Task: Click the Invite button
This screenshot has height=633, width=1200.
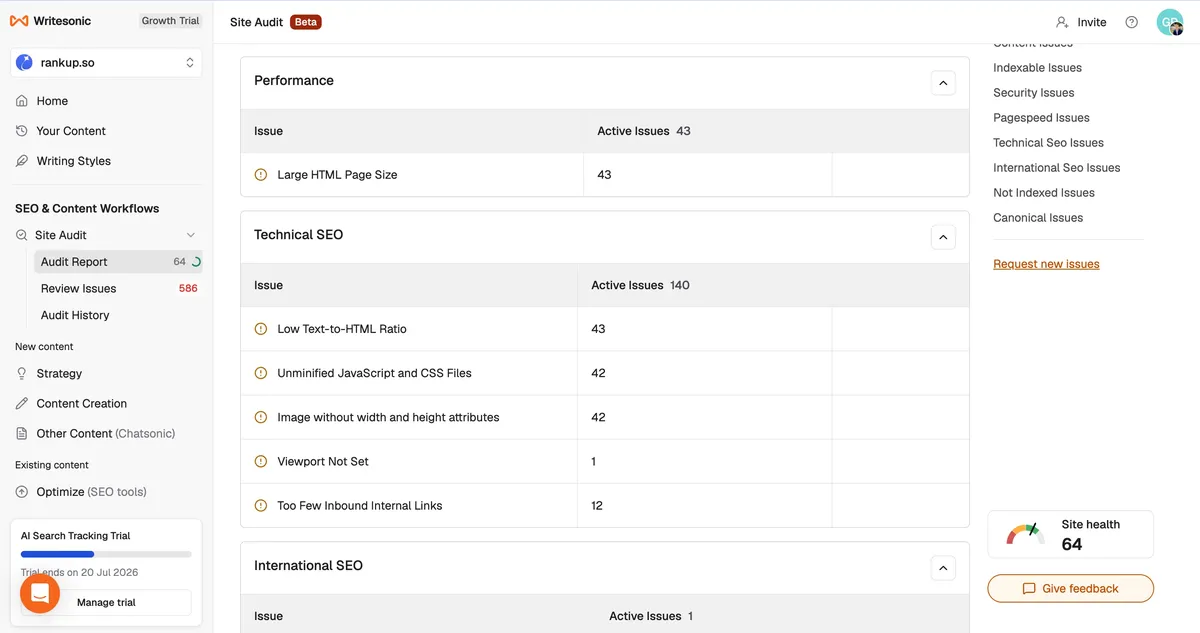Action: pos(1081,22)
